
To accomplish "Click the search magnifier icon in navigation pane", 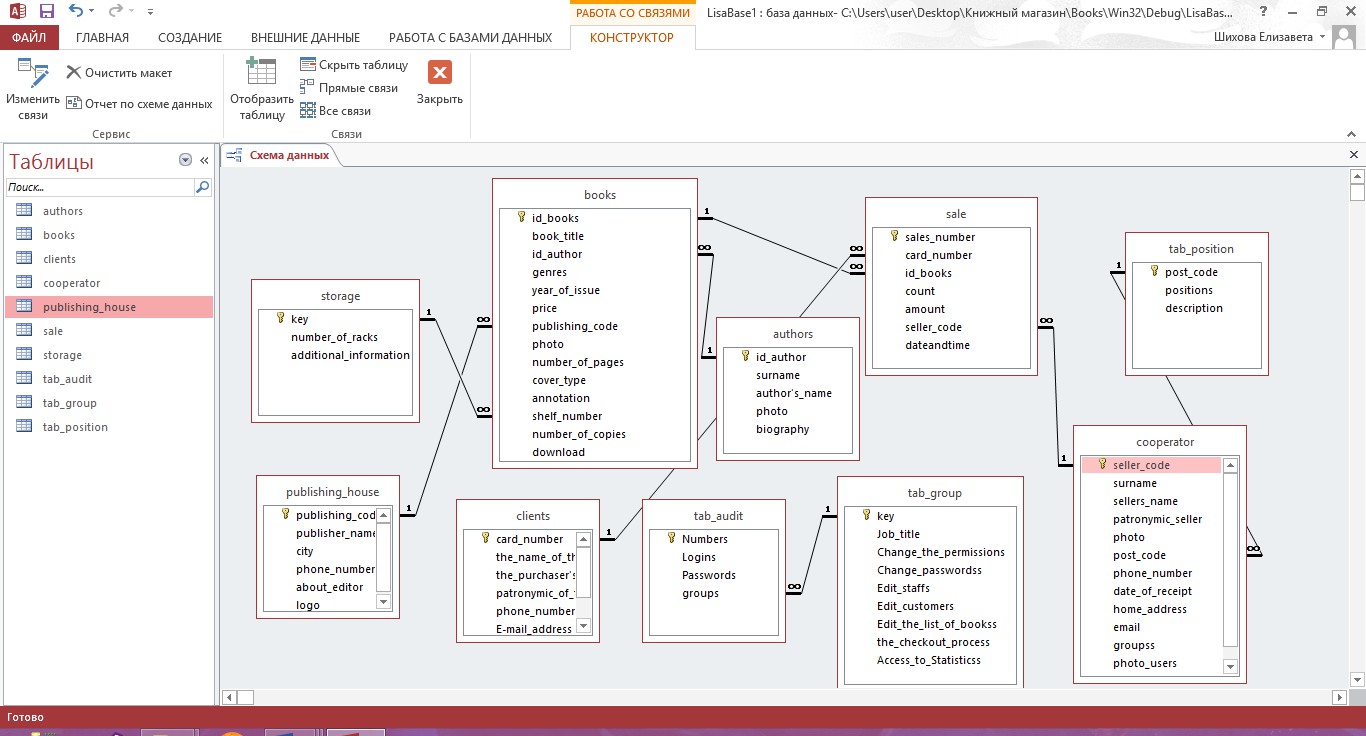I will [x=202, y=187].
